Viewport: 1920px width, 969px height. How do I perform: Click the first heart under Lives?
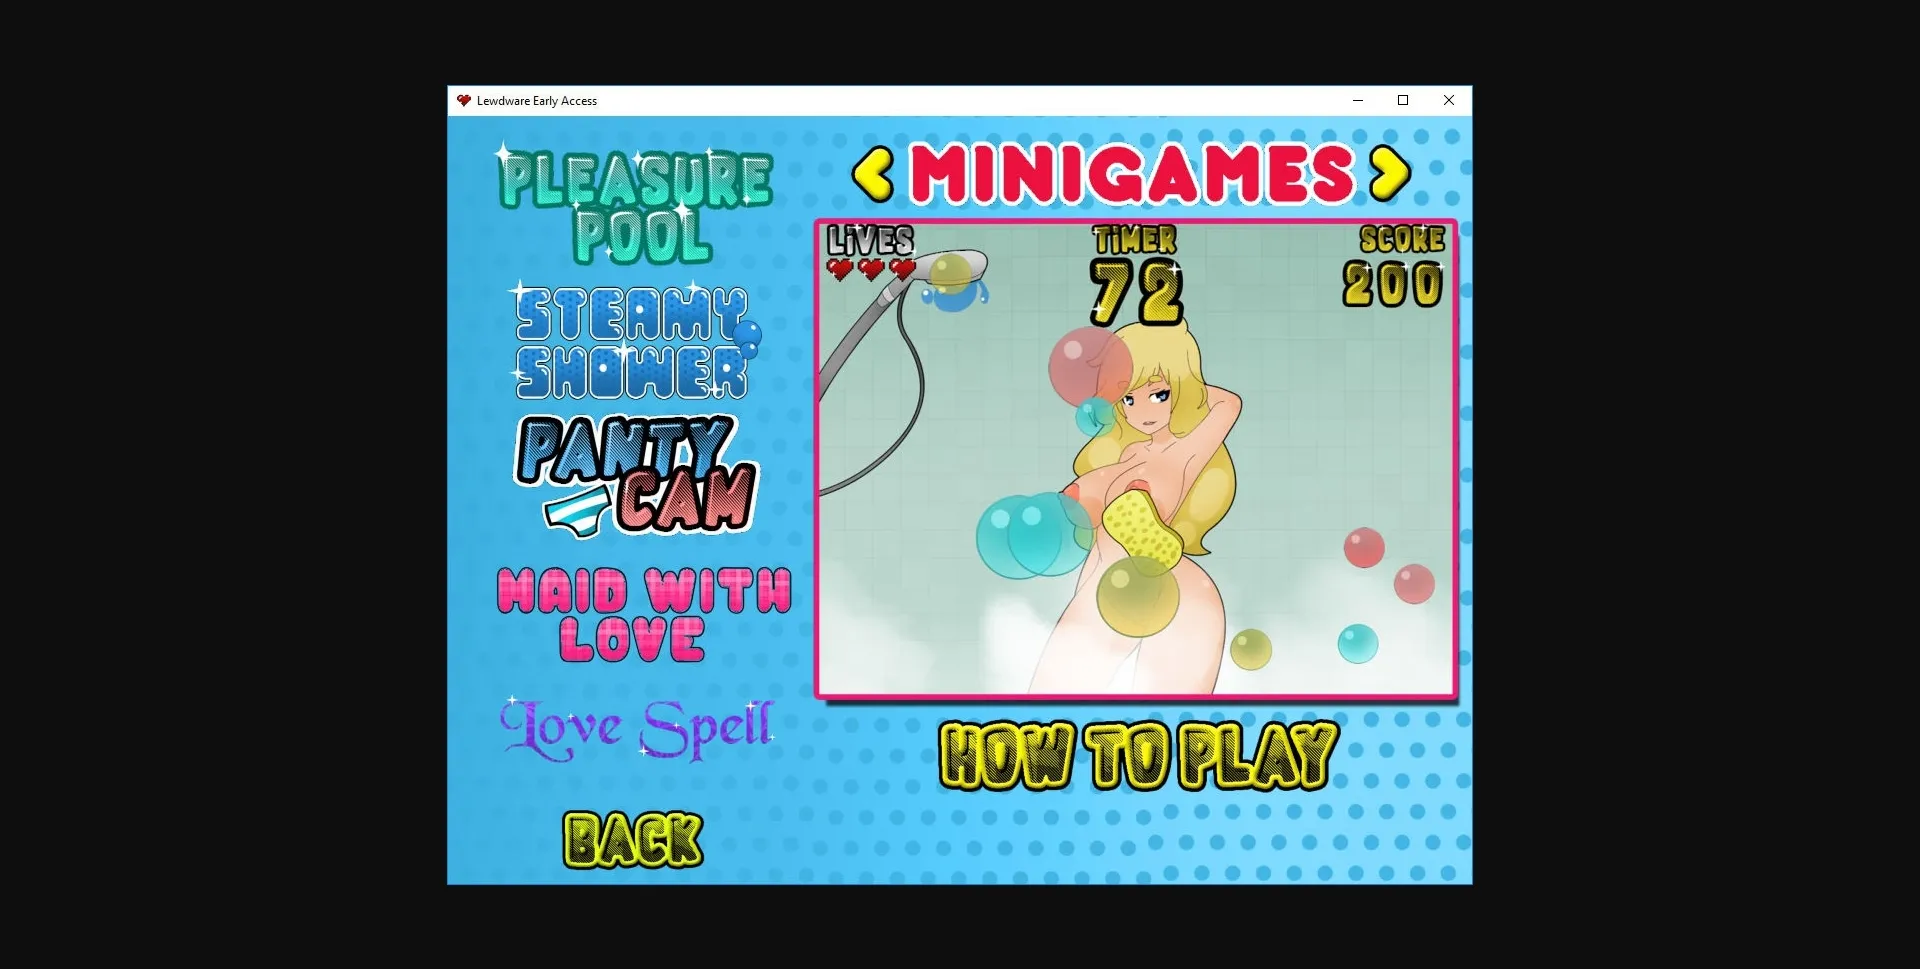point(841,268)
